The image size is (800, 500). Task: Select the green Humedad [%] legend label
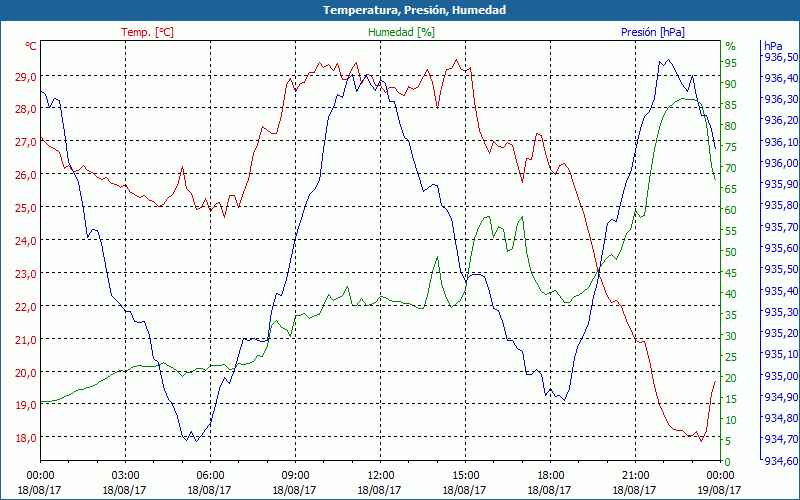(401, 32)
